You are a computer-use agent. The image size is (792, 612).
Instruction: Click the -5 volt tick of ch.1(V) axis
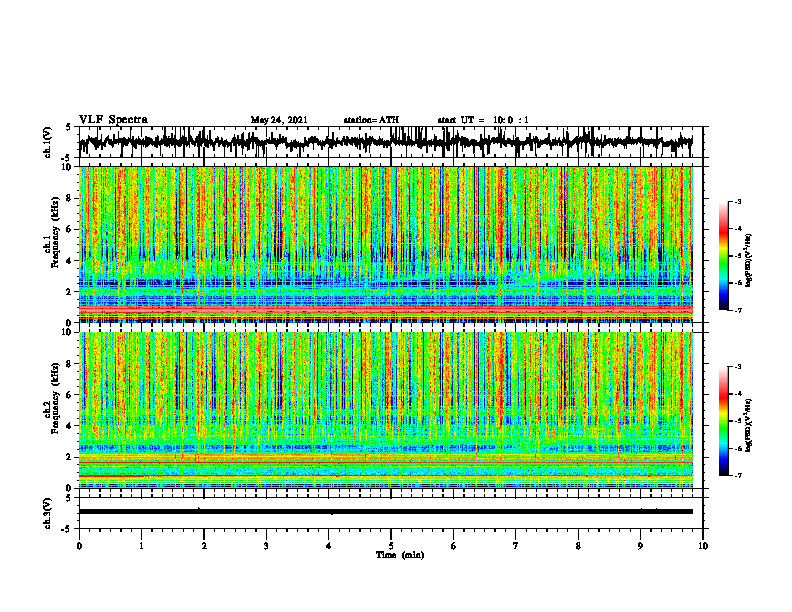click(67, 157)
